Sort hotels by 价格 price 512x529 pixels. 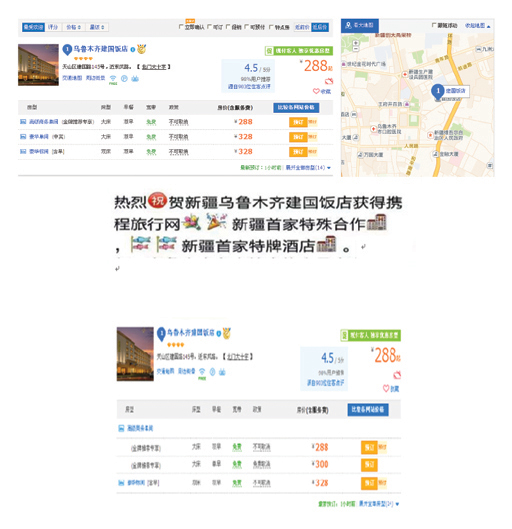click(x=74, y=27)
